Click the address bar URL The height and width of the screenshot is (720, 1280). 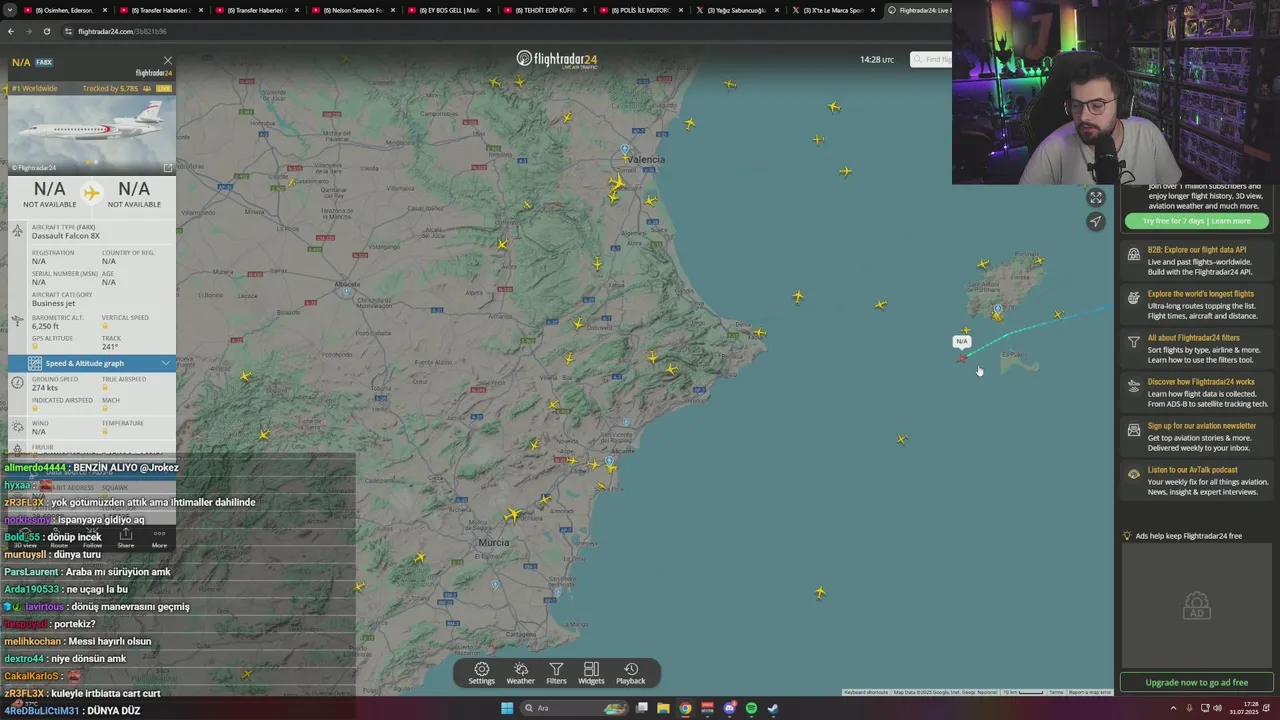click(x=122, y=31)
